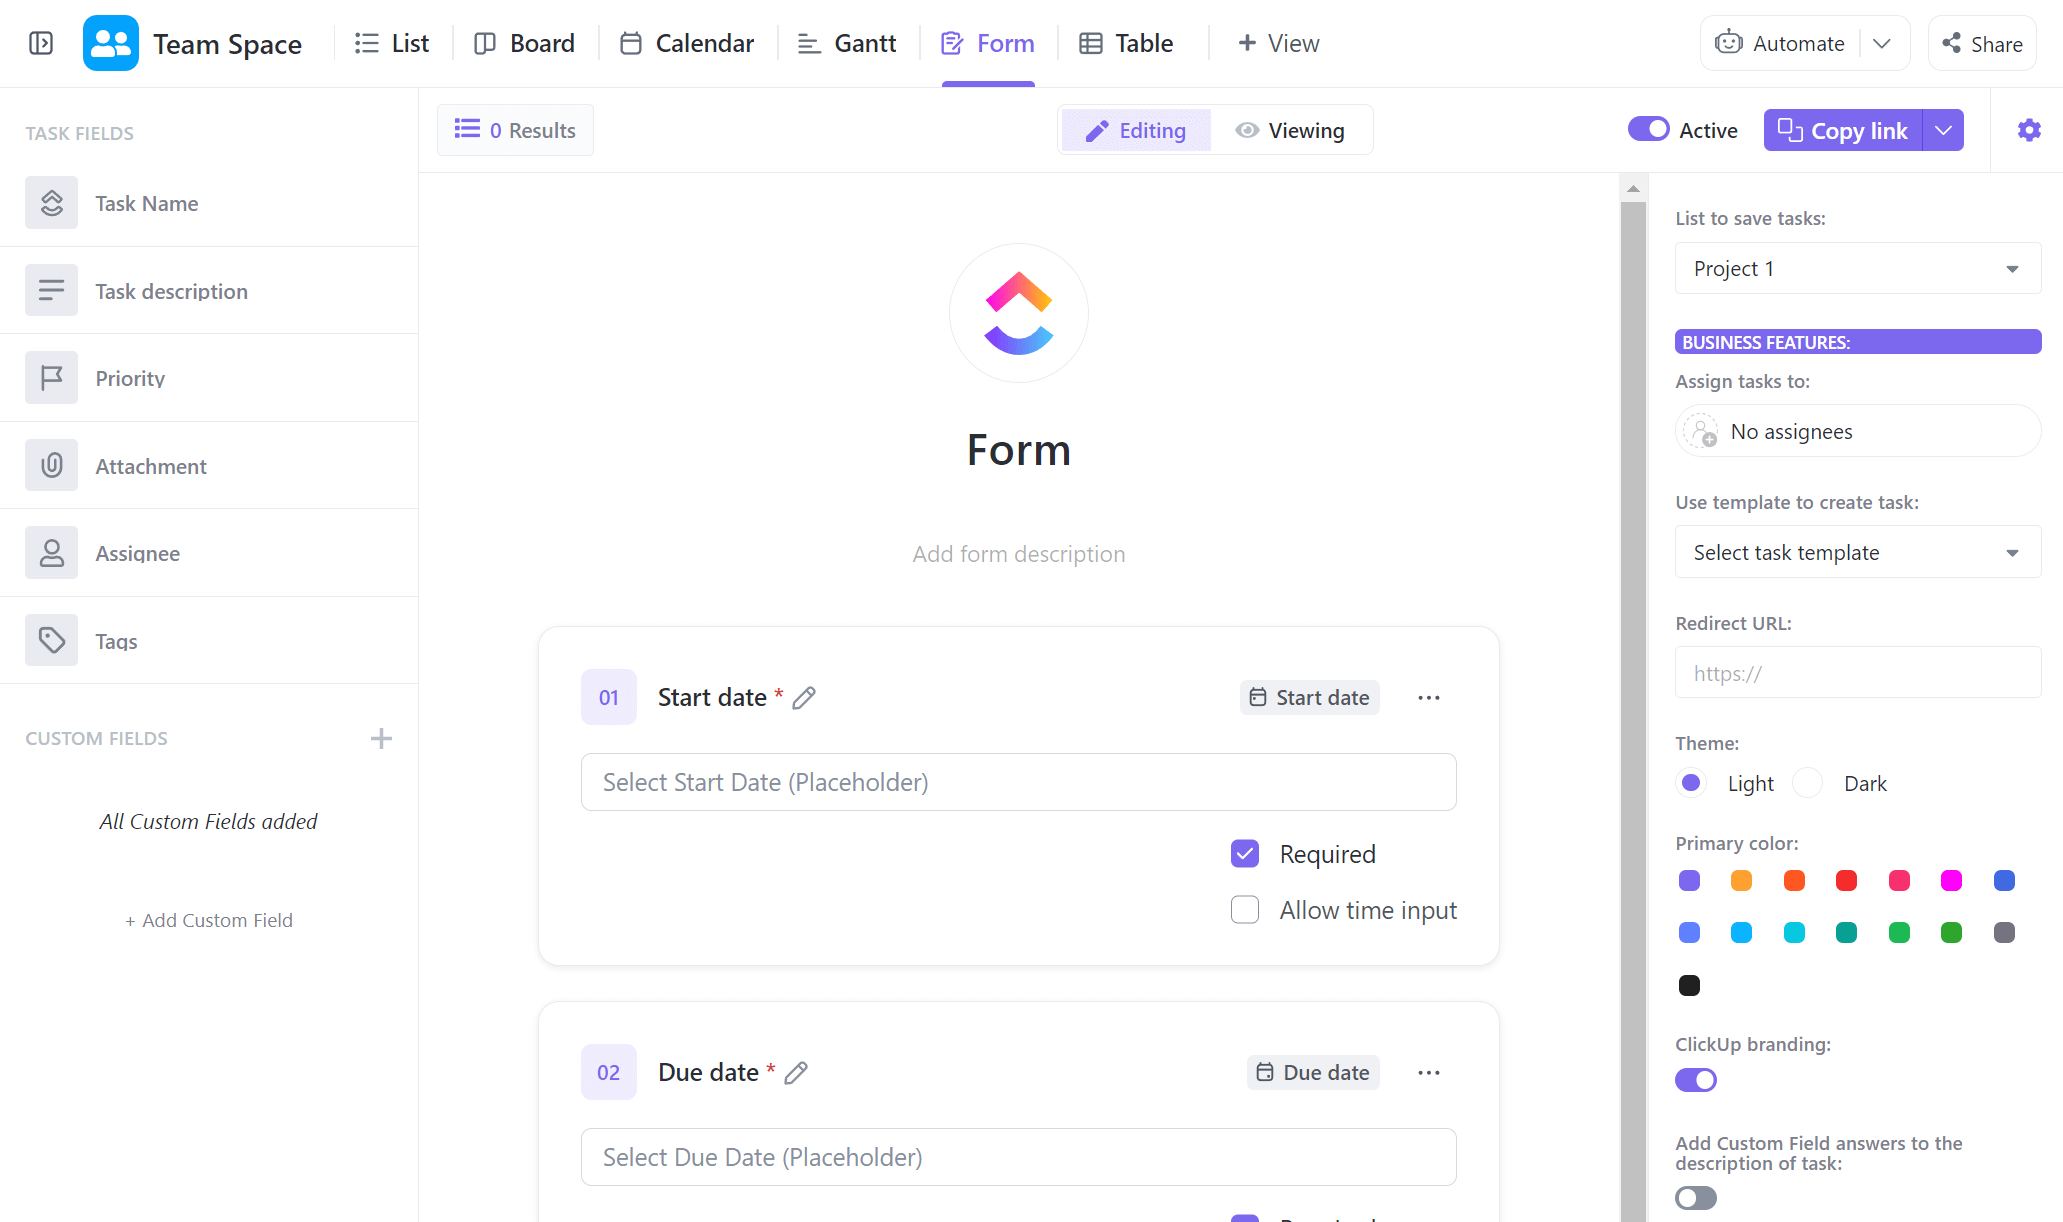Click the Board view icon
This screenshot has height=1222, width=2063.
[483, 44]
